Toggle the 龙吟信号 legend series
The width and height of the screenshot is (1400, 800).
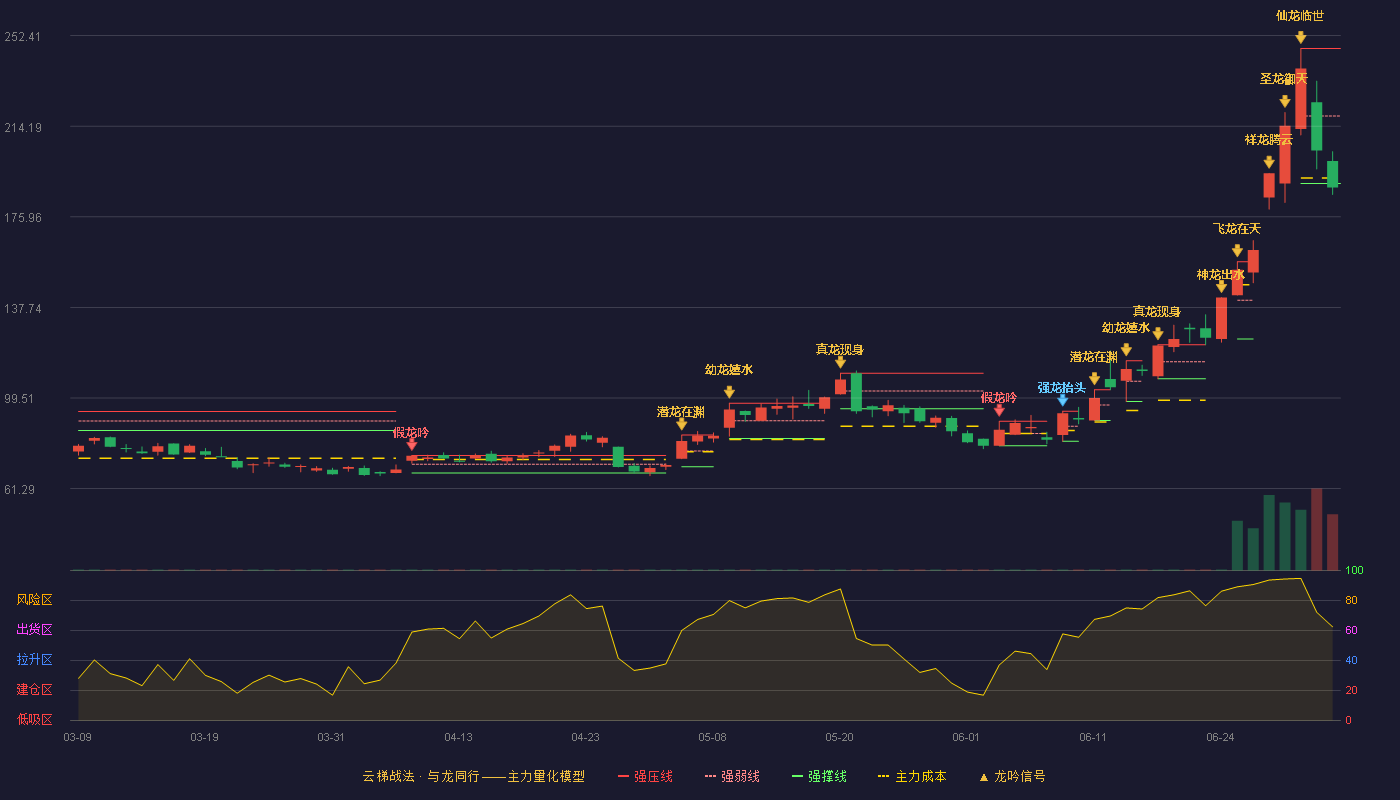[1012, 776]
